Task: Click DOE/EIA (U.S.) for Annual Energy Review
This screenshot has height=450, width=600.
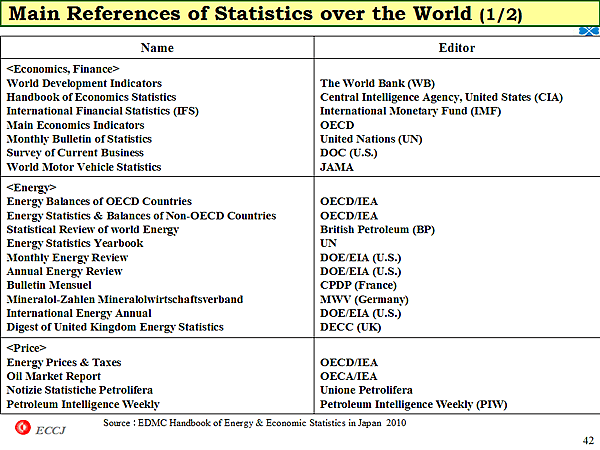Action: click(360, 271)
